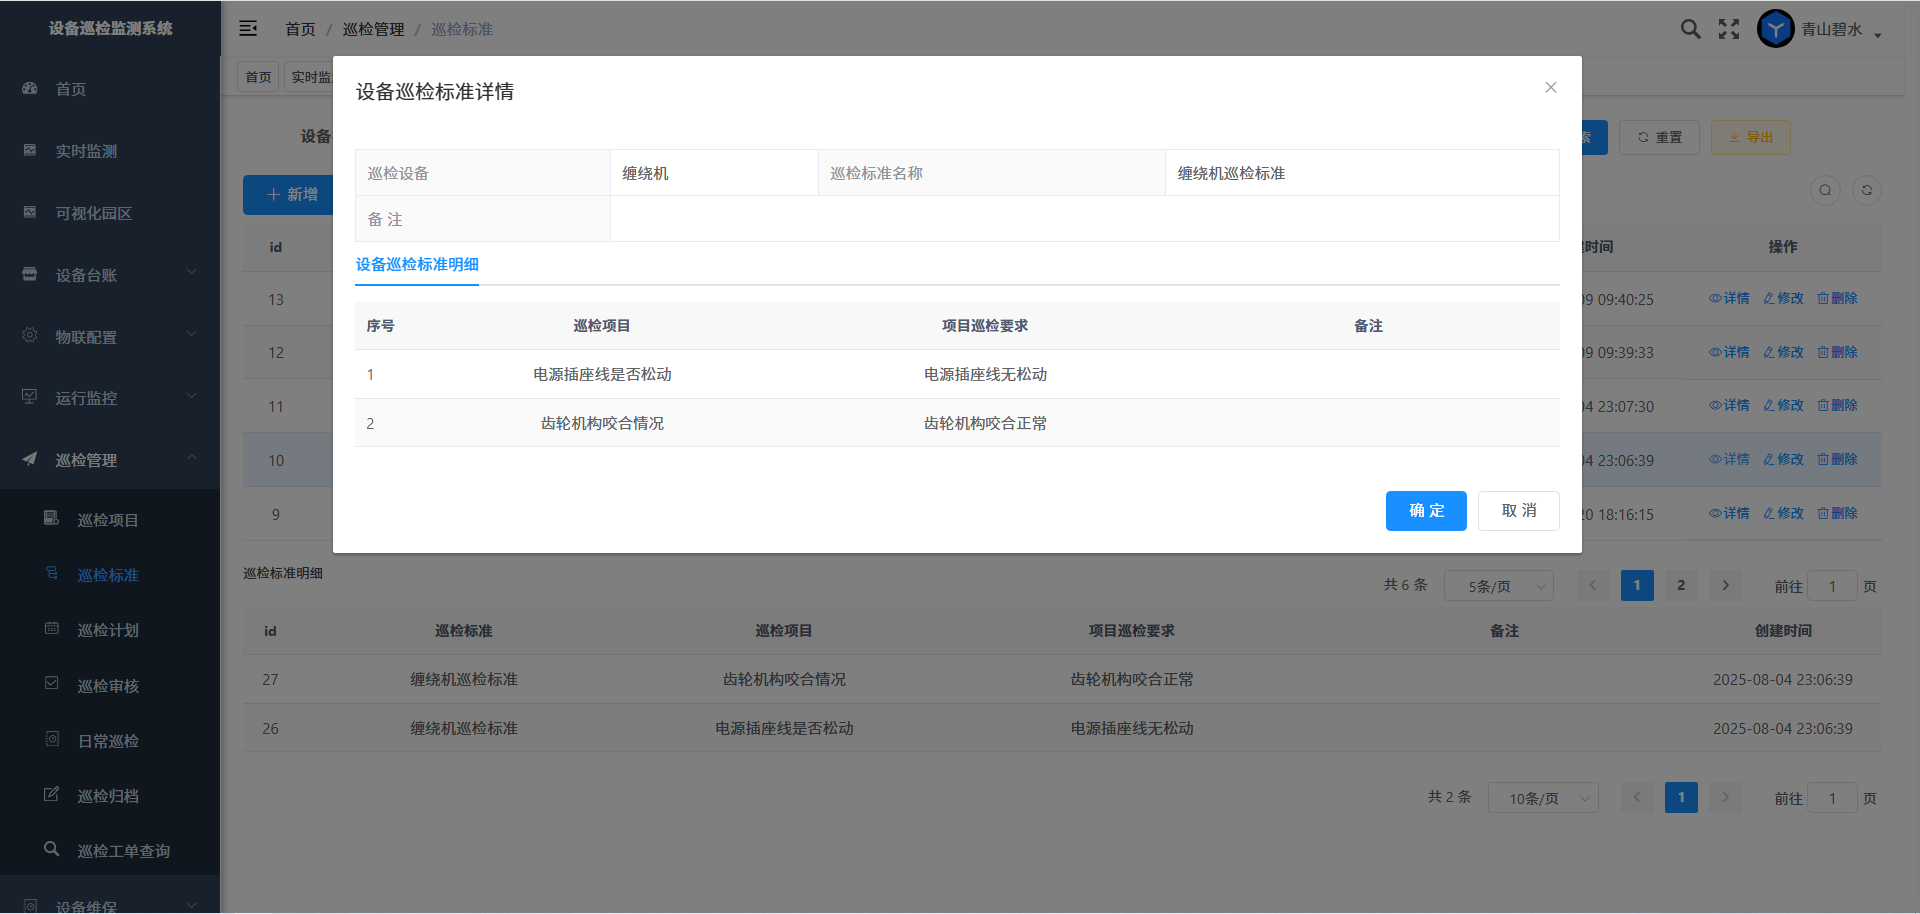Click the user avatar icon
This screenshot has height=914, width=1920.
click(1776, 29)
